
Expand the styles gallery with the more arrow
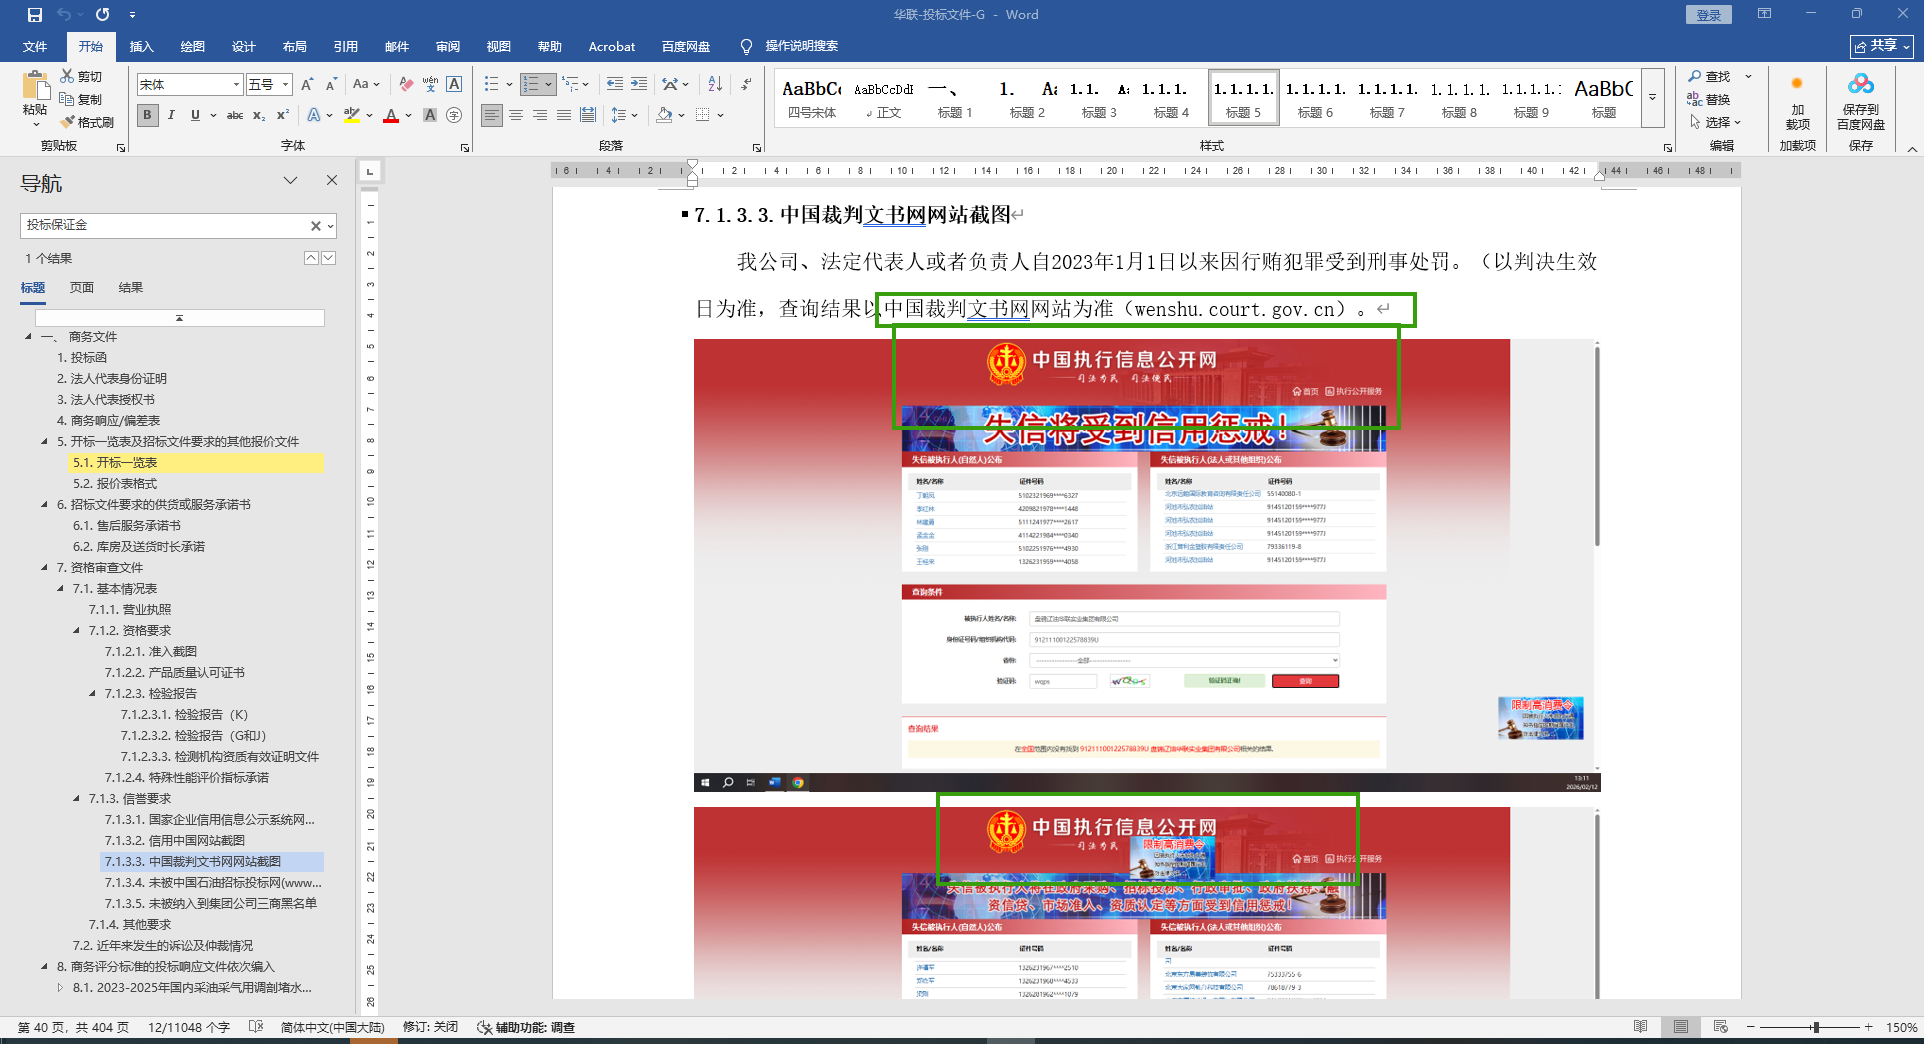1652,98
